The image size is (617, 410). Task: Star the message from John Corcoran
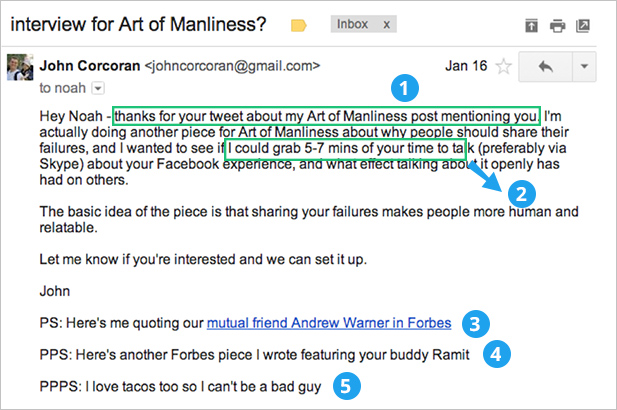pos(504,67)
